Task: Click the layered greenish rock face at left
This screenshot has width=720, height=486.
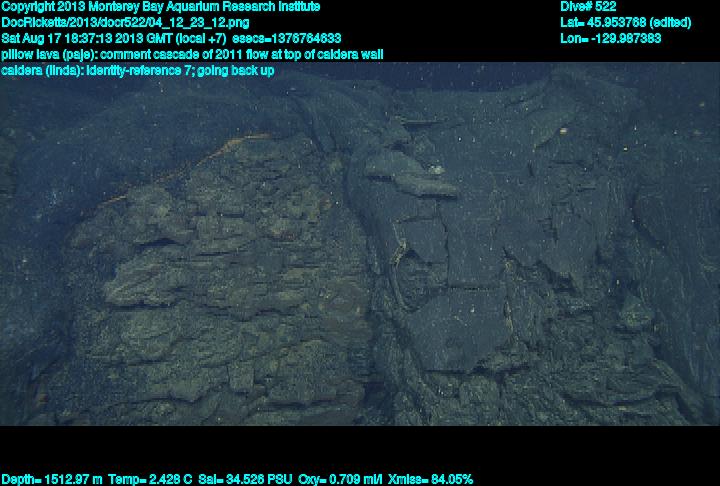Action: click(x=210, y=290)
